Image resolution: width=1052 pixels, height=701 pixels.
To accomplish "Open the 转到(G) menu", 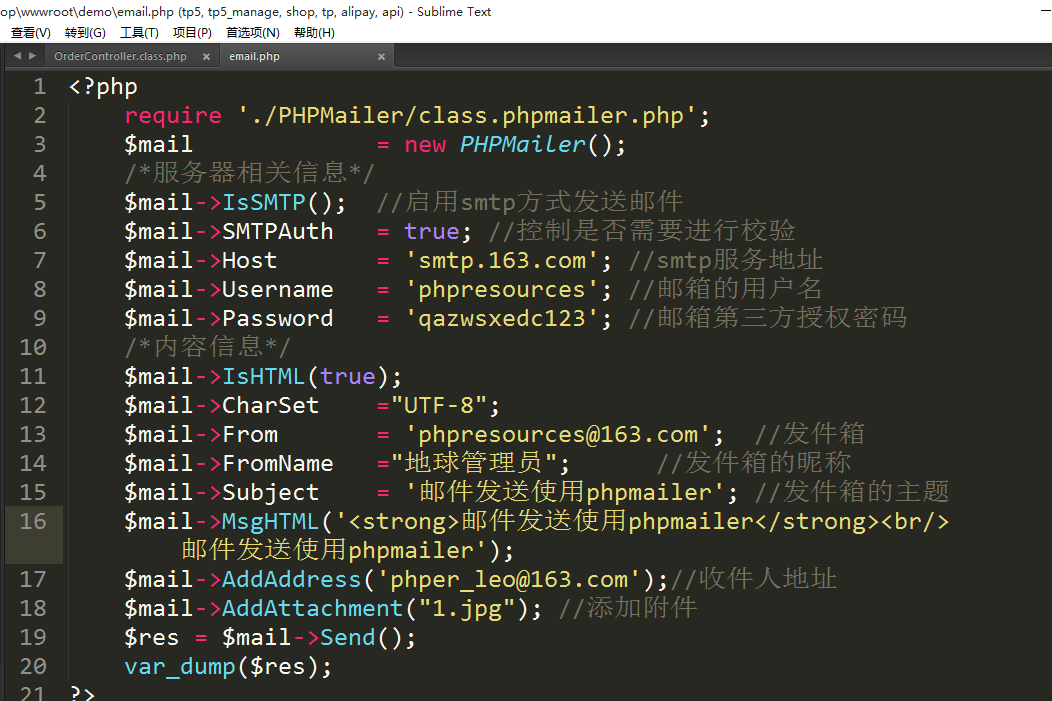I will 85,33.
